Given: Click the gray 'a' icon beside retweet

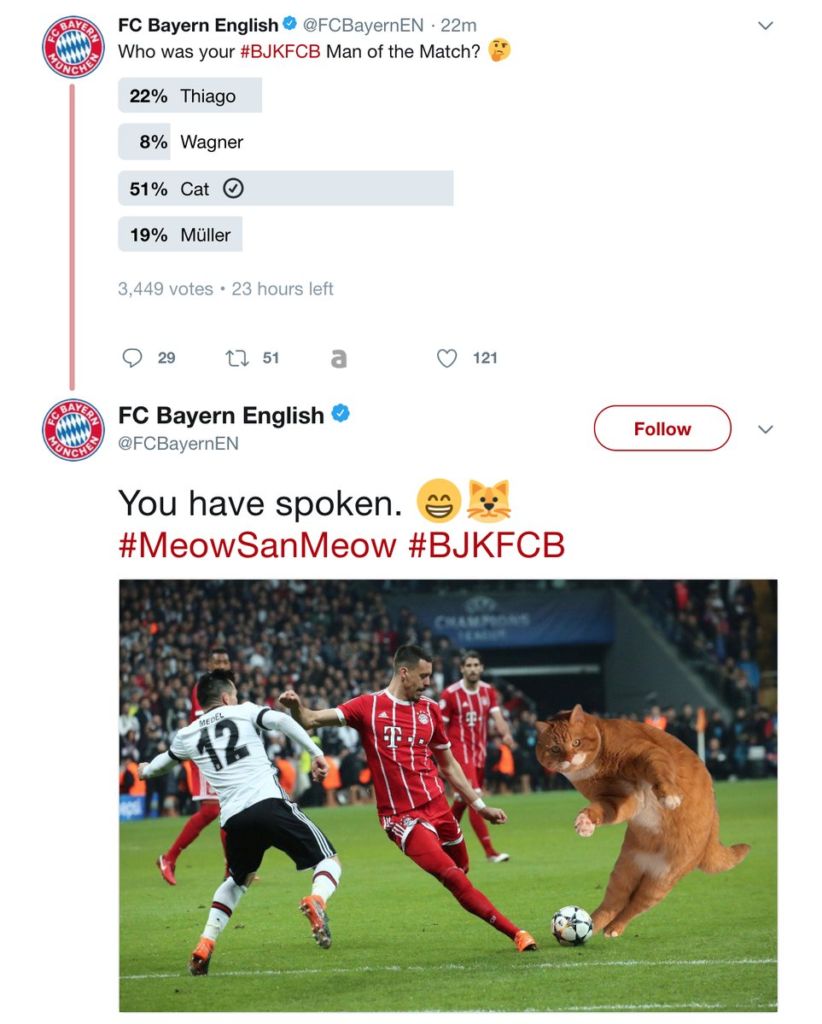Looking at the screenshot, I should click(339, 358).
